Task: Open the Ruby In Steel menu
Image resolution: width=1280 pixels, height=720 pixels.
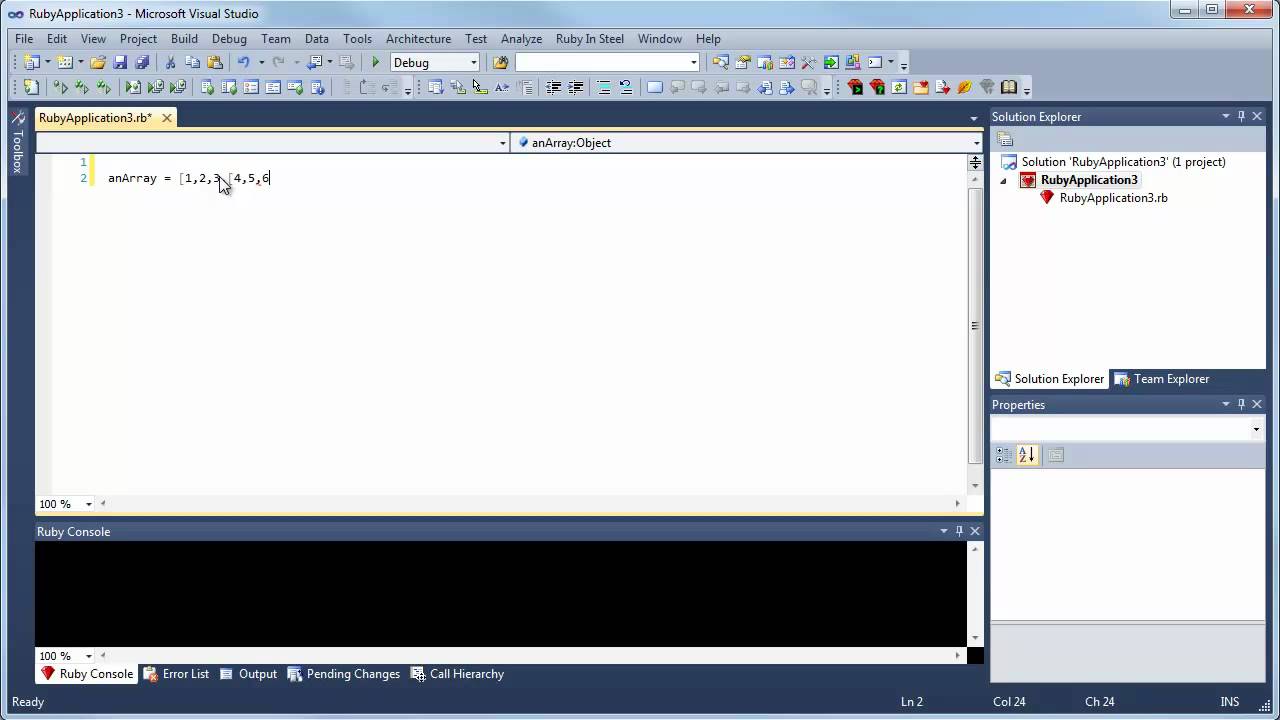Action: [590, 38]
